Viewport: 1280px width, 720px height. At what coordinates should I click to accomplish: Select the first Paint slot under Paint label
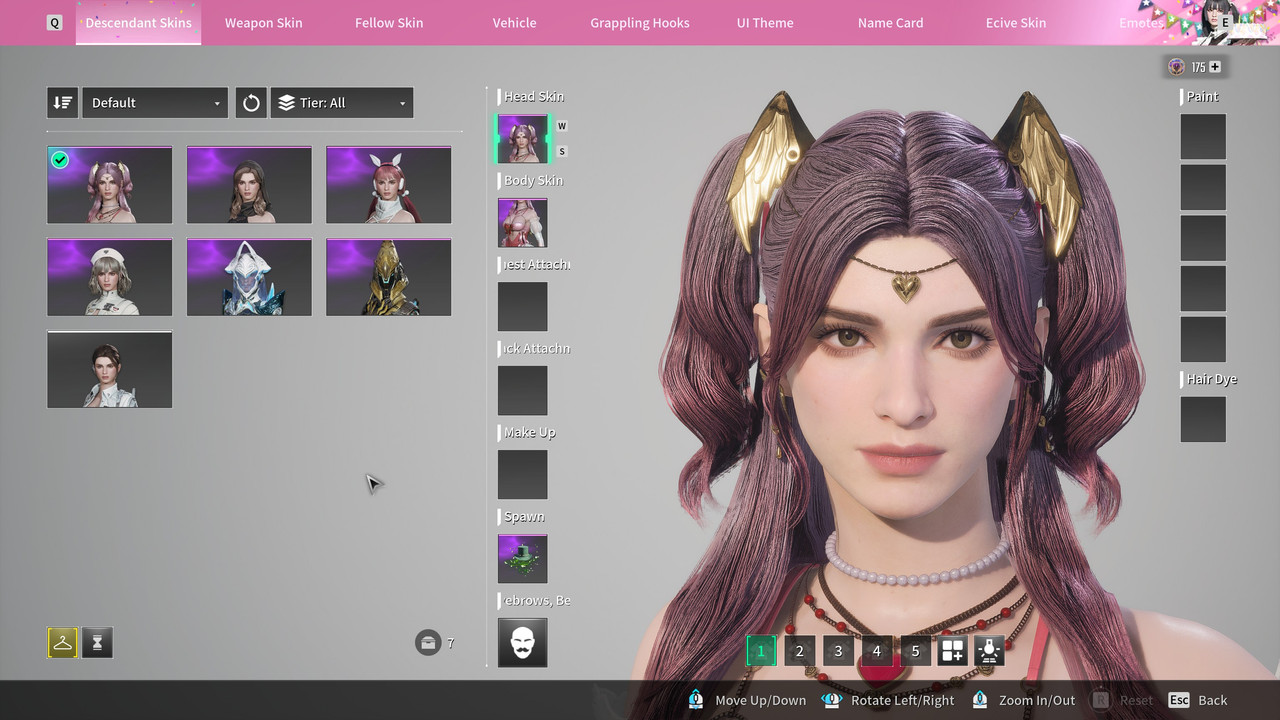1203,137
